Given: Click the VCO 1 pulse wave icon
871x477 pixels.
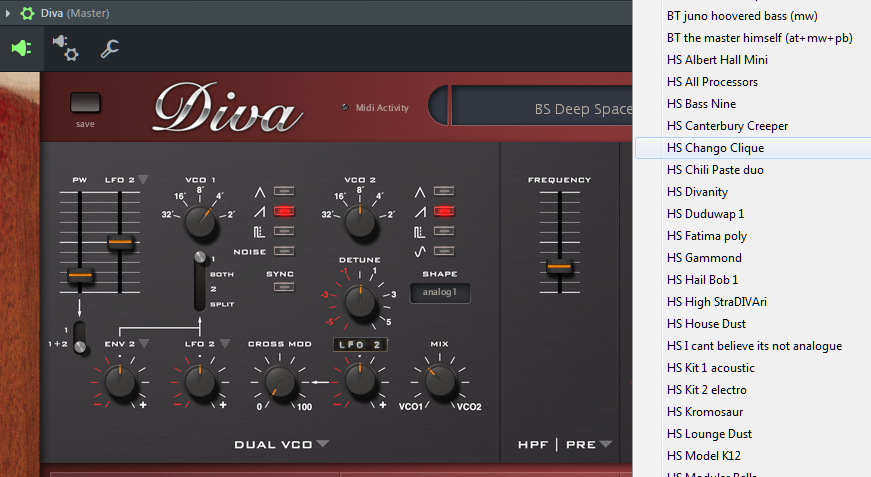Looking at the screenshot, I should (259, 232).
